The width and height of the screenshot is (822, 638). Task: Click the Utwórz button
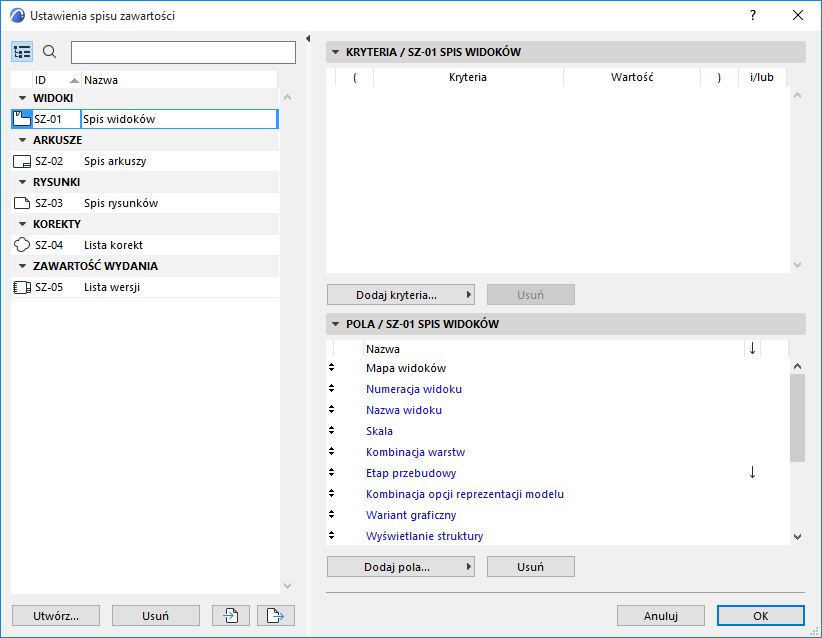click(55, 616)
